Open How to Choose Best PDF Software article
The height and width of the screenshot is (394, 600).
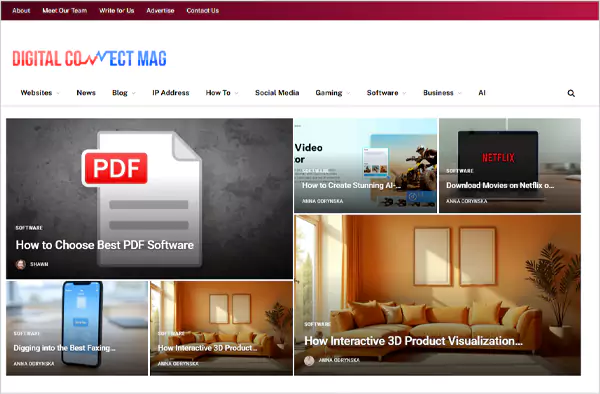tap(104, 245)
